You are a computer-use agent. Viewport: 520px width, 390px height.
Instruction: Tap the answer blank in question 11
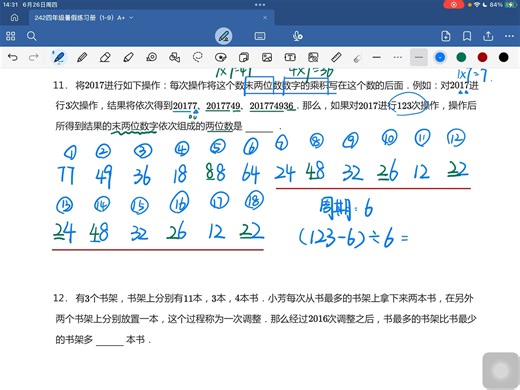coord(259,128)
